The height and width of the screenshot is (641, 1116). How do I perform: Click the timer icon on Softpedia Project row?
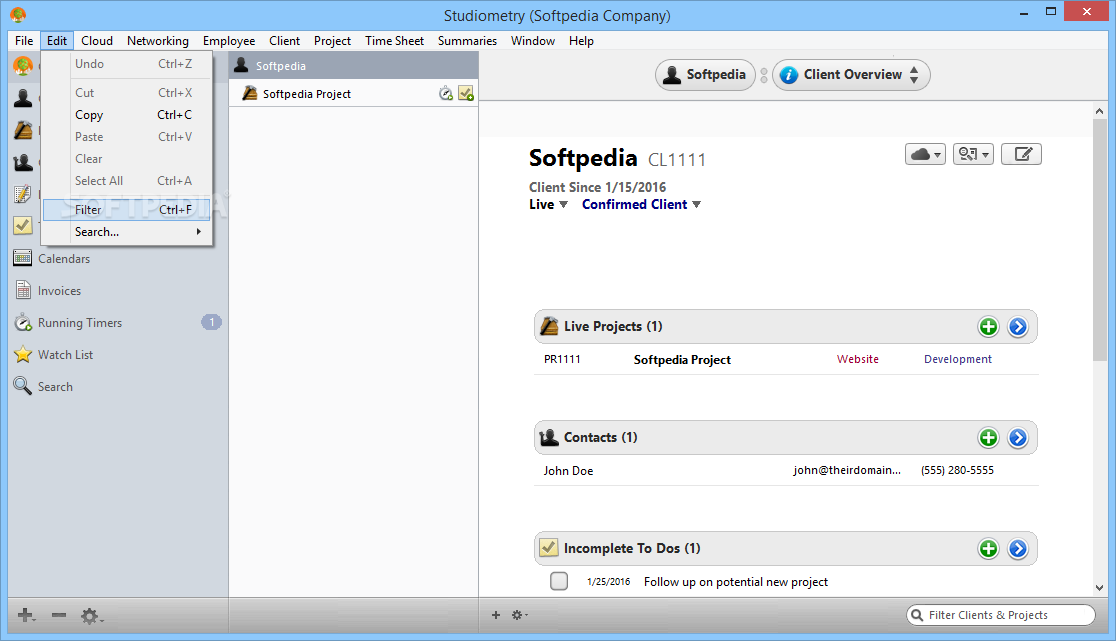tap(446, 93)
